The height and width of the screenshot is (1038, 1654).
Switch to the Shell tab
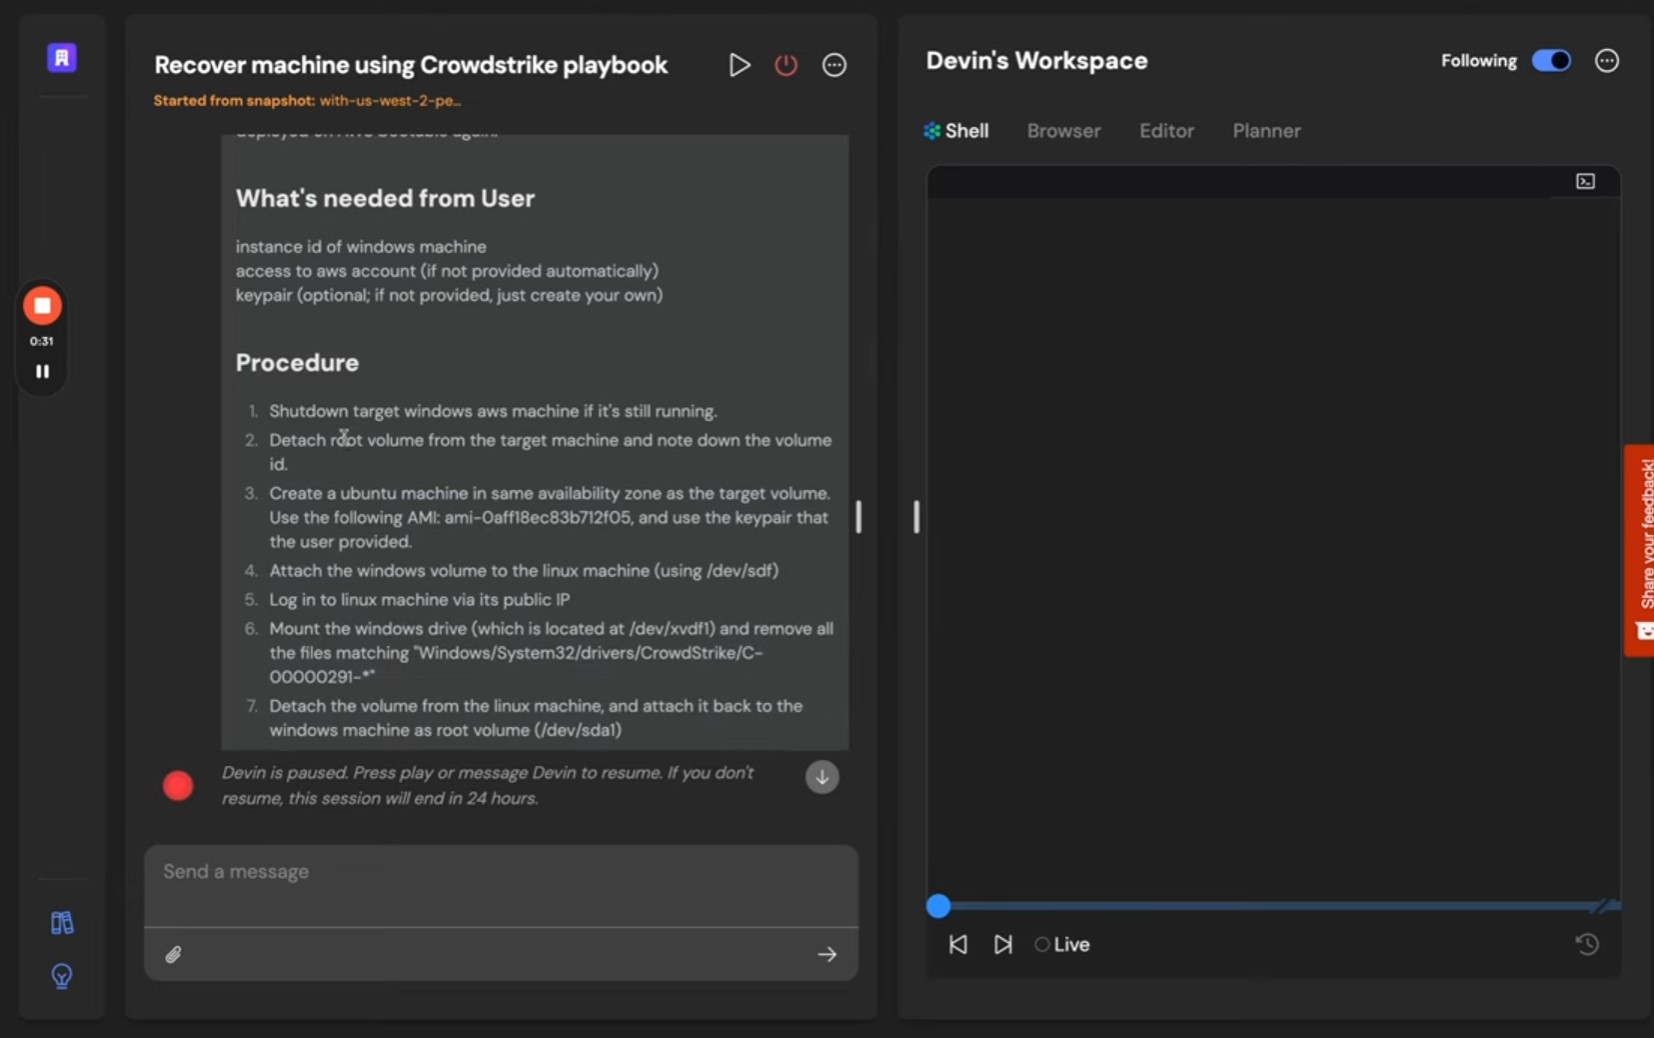pyautogui.click(x=956, y=131)
